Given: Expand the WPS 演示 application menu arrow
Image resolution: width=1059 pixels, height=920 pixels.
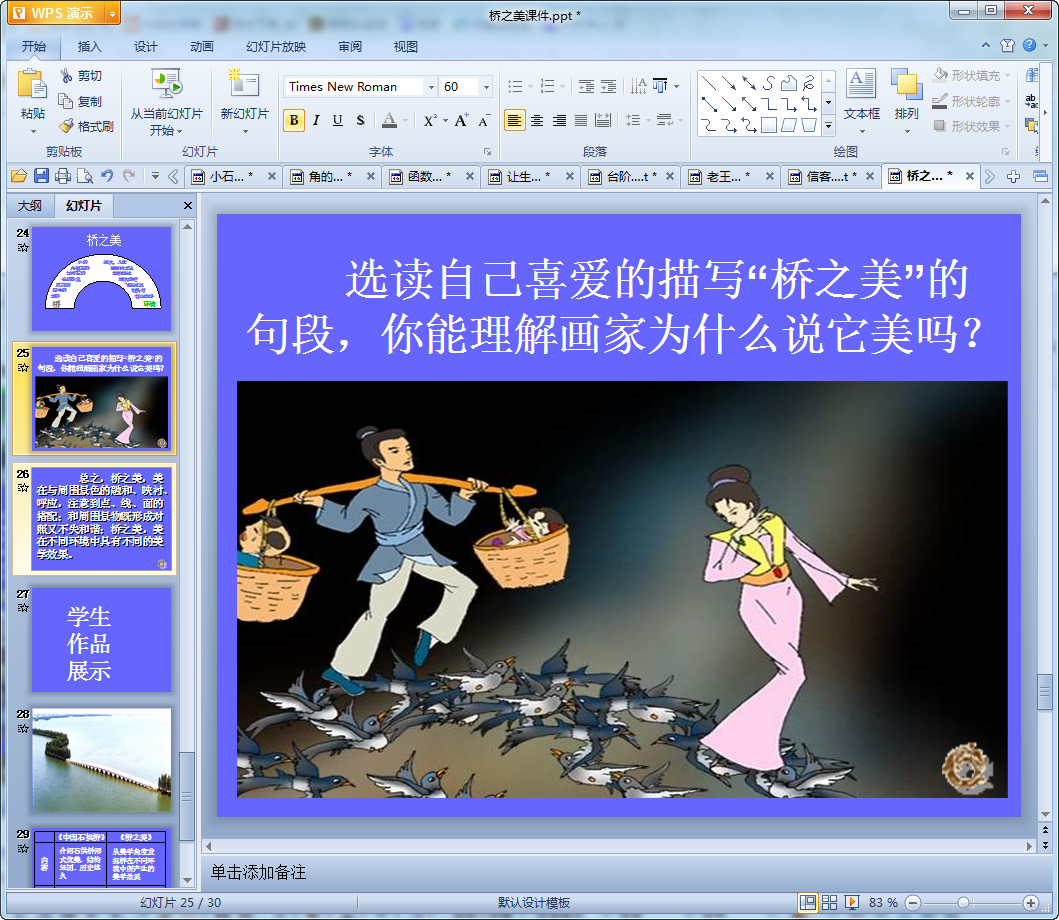Looking at the screenshot, I should pyautogui.click(x=113, y=13).
